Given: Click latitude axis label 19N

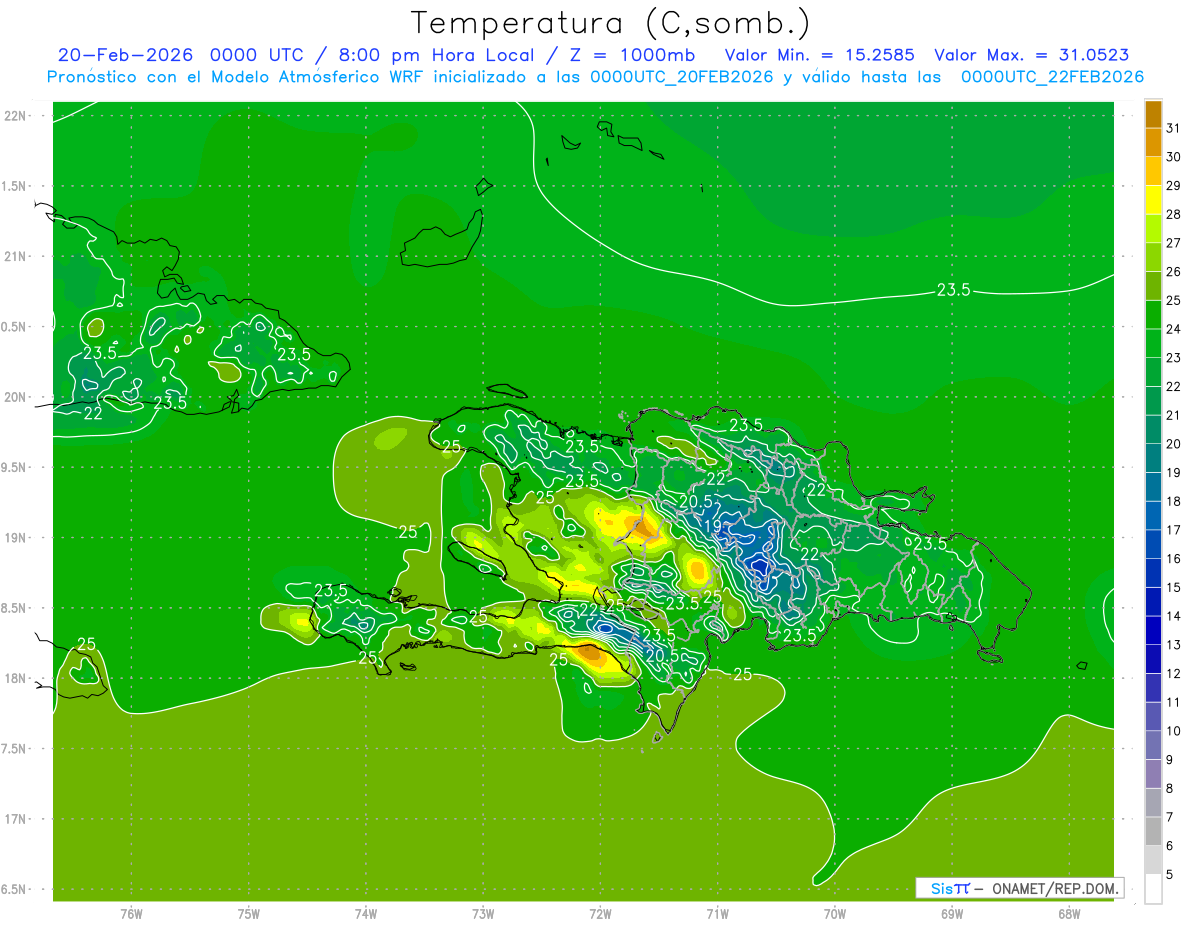Looking at the screenshot, I should pos(16,538).
